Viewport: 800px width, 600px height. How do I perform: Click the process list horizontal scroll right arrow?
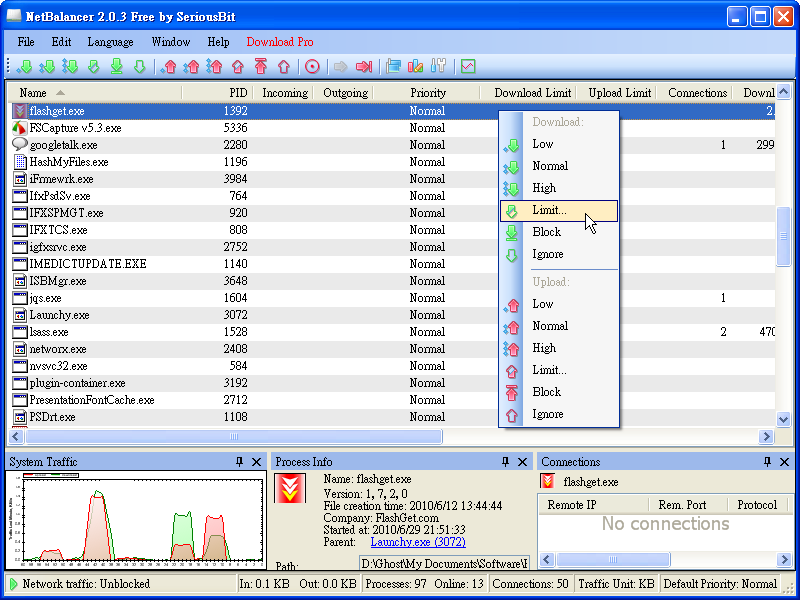766,436
